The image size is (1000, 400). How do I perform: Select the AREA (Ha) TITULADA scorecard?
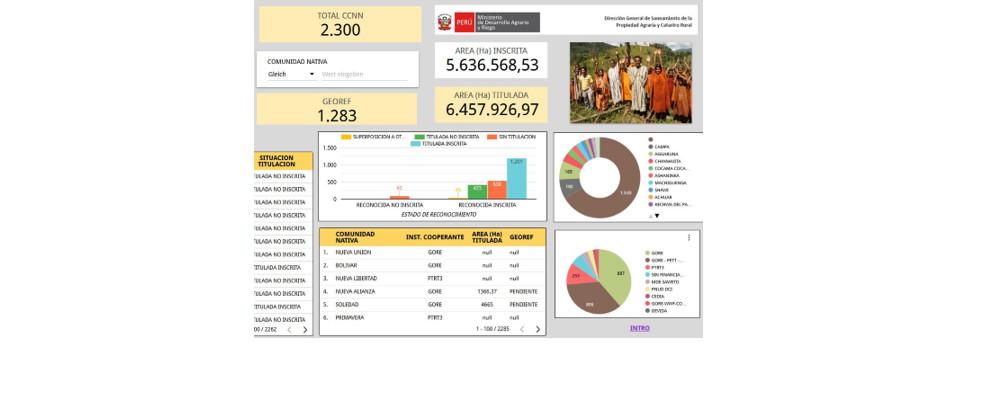click(x=491, y=105)
